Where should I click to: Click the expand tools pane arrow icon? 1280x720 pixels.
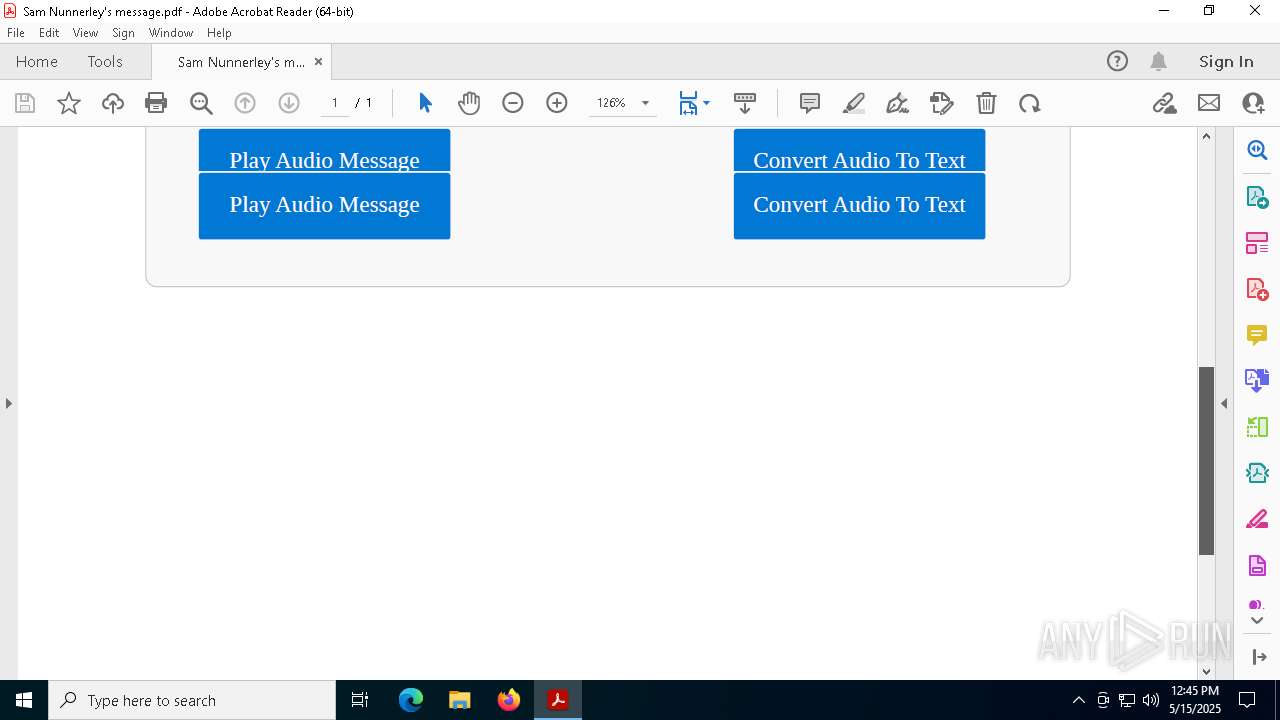point(1259,657)
